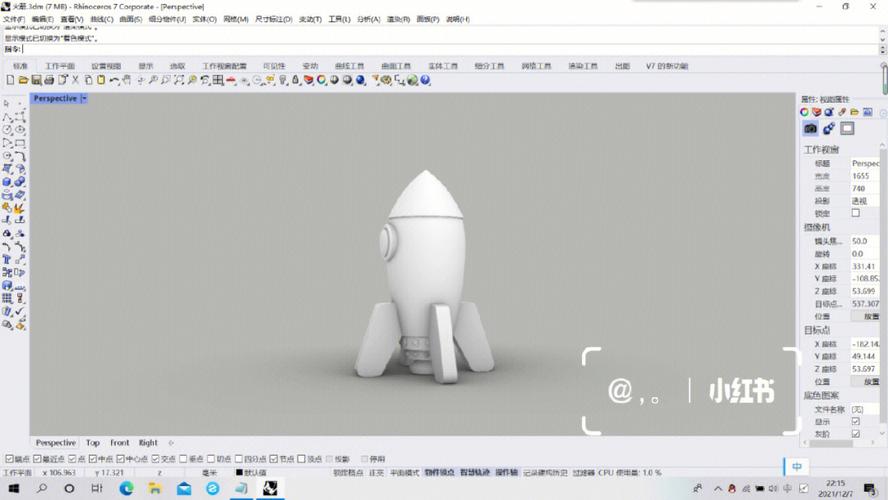
Task: Switch to the Front viewport tab
Action: point(119,443)
